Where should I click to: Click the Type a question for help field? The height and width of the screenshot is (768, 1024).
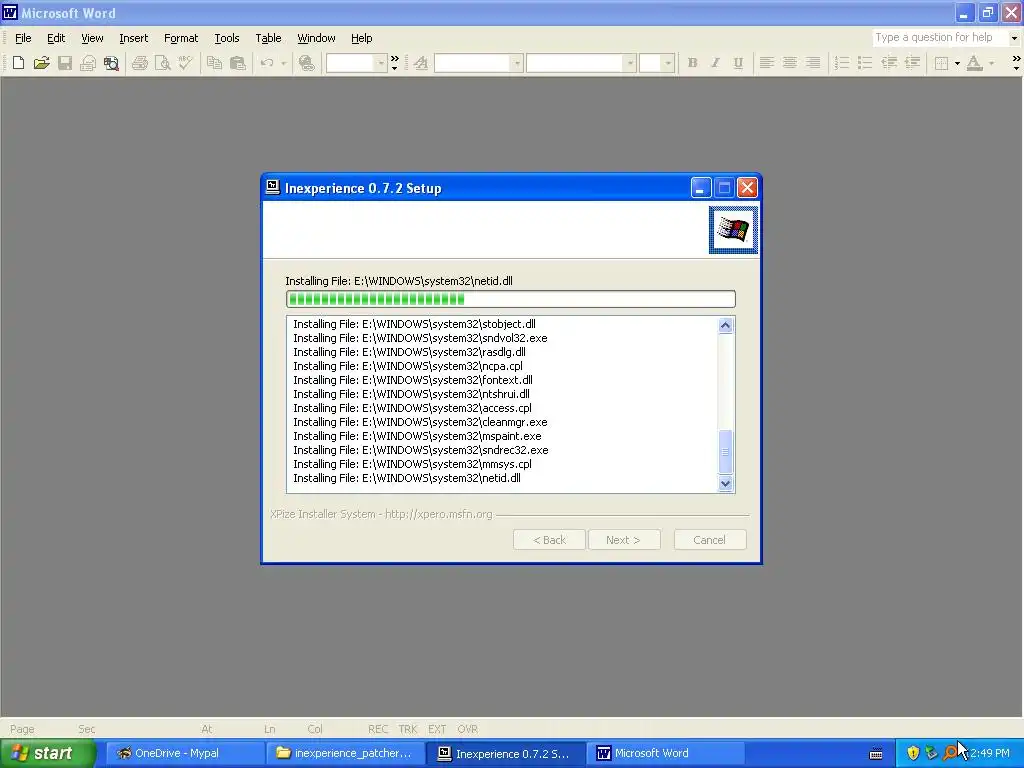point(940,38)
